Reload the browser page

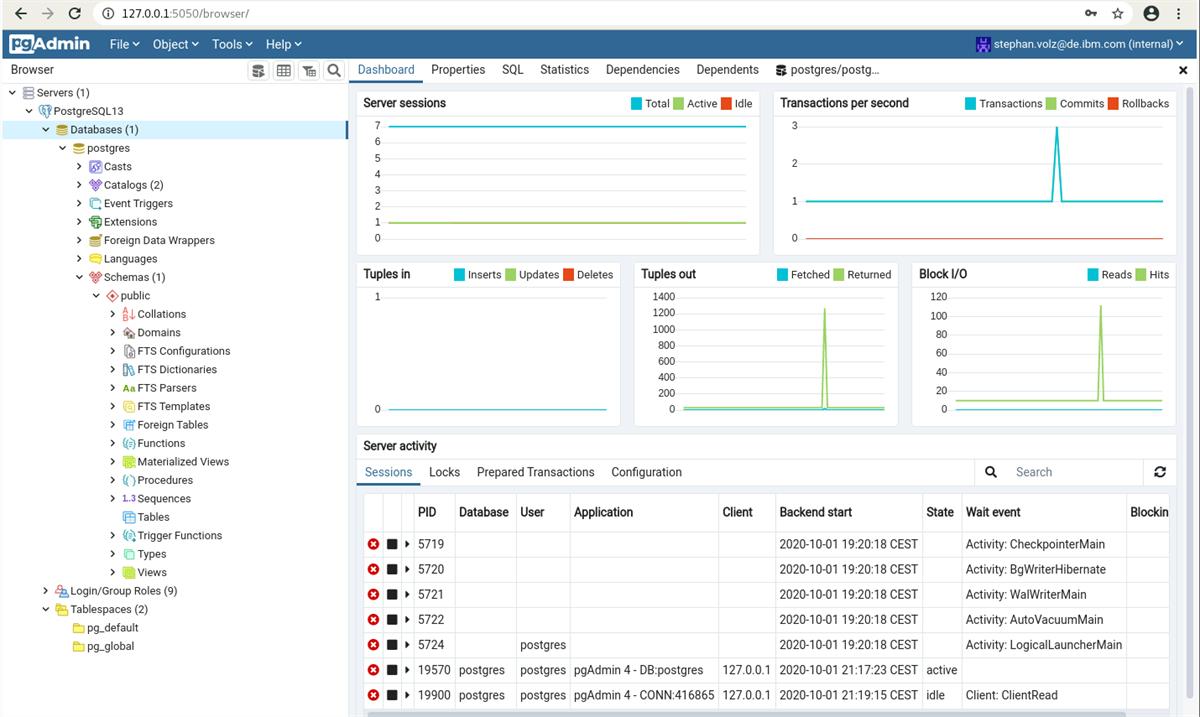pos(74,13)
